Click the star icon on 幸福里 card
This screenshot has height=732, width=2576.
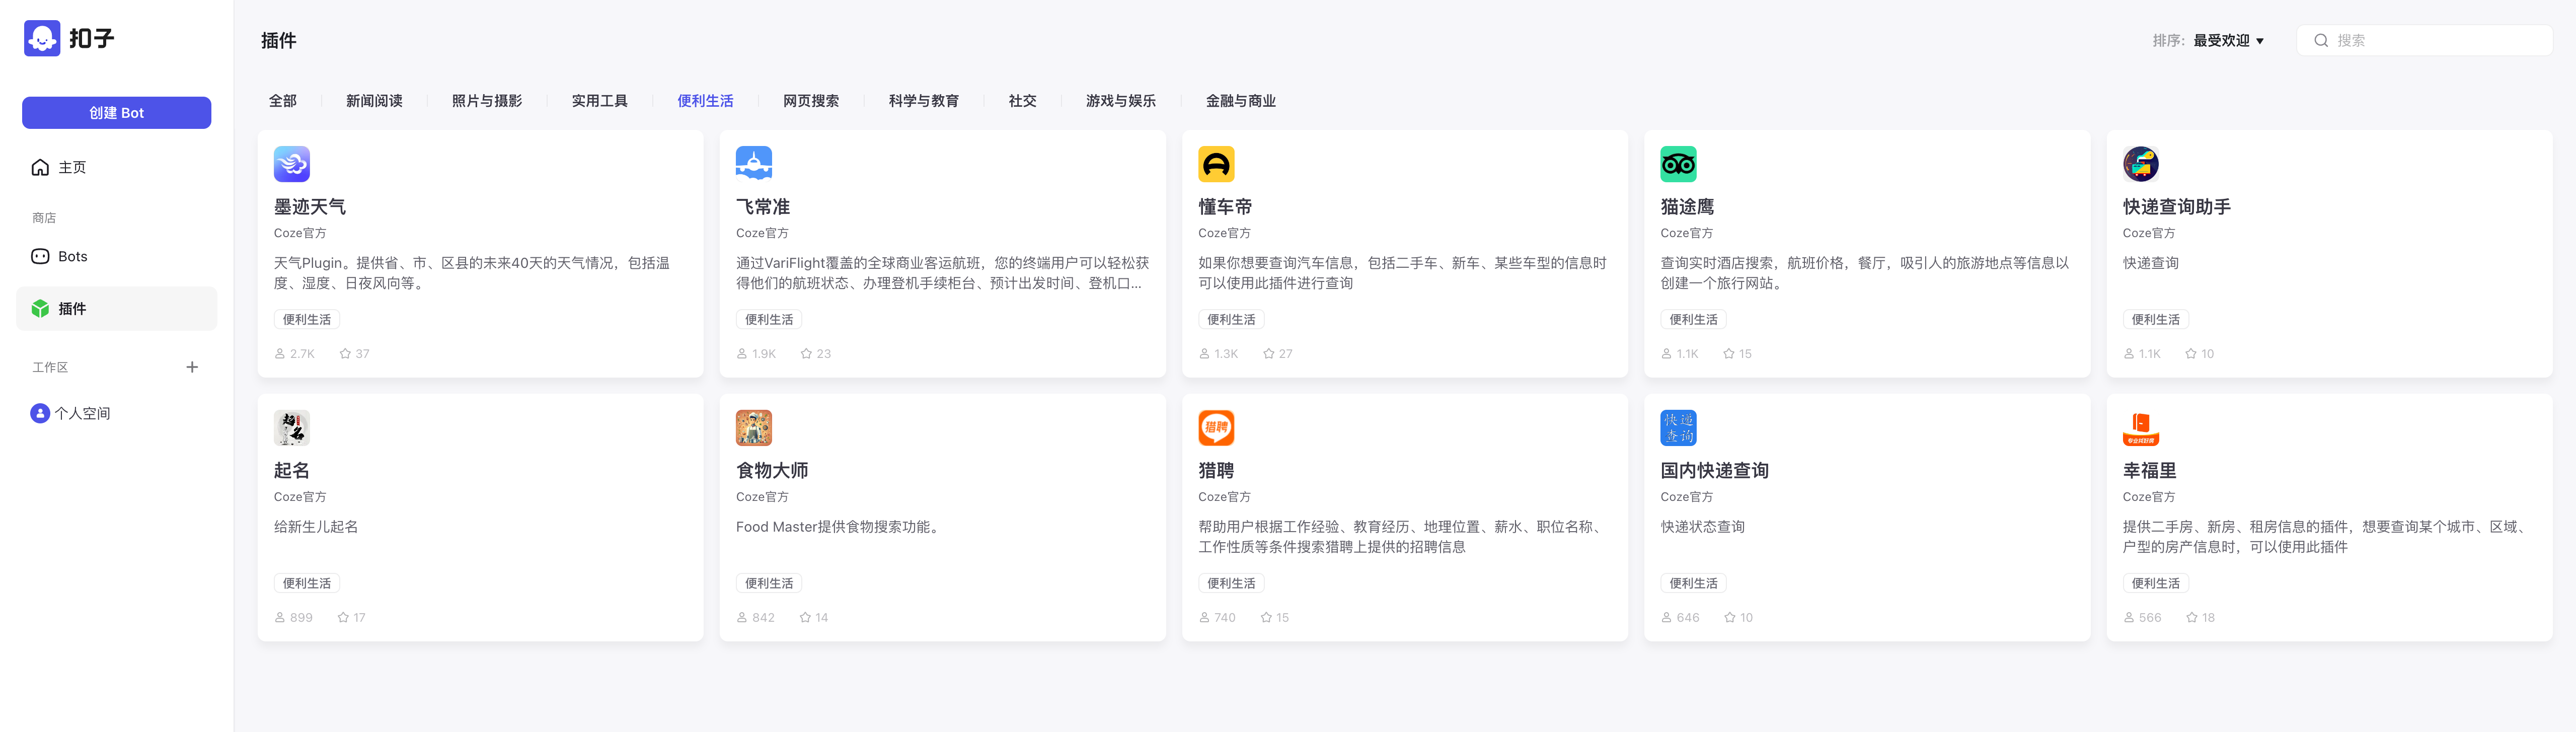(x=2192, y=618)
